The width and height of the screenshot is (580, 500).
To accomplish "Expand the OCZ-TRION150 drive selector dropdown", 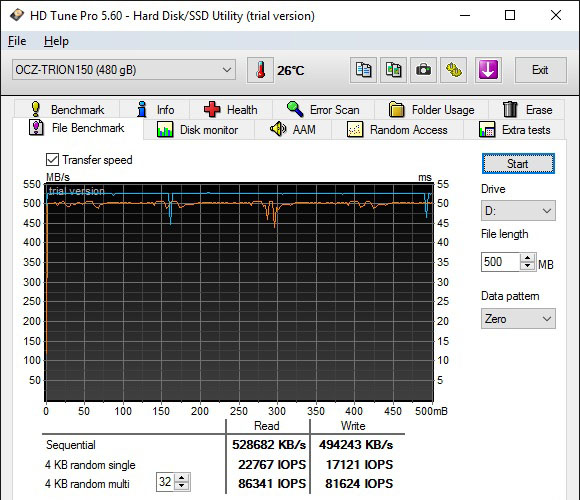I will coord(124,70).
